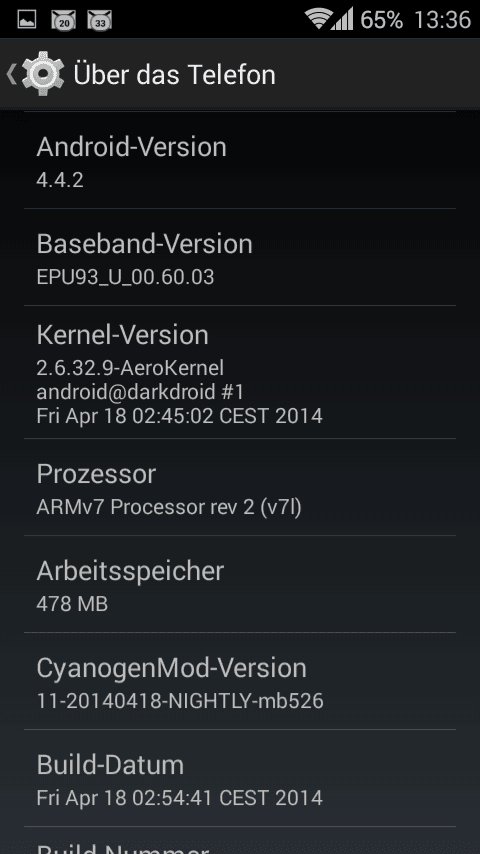Select the Baseband-Version entry
480x854 pixels.
click(240, 257)
